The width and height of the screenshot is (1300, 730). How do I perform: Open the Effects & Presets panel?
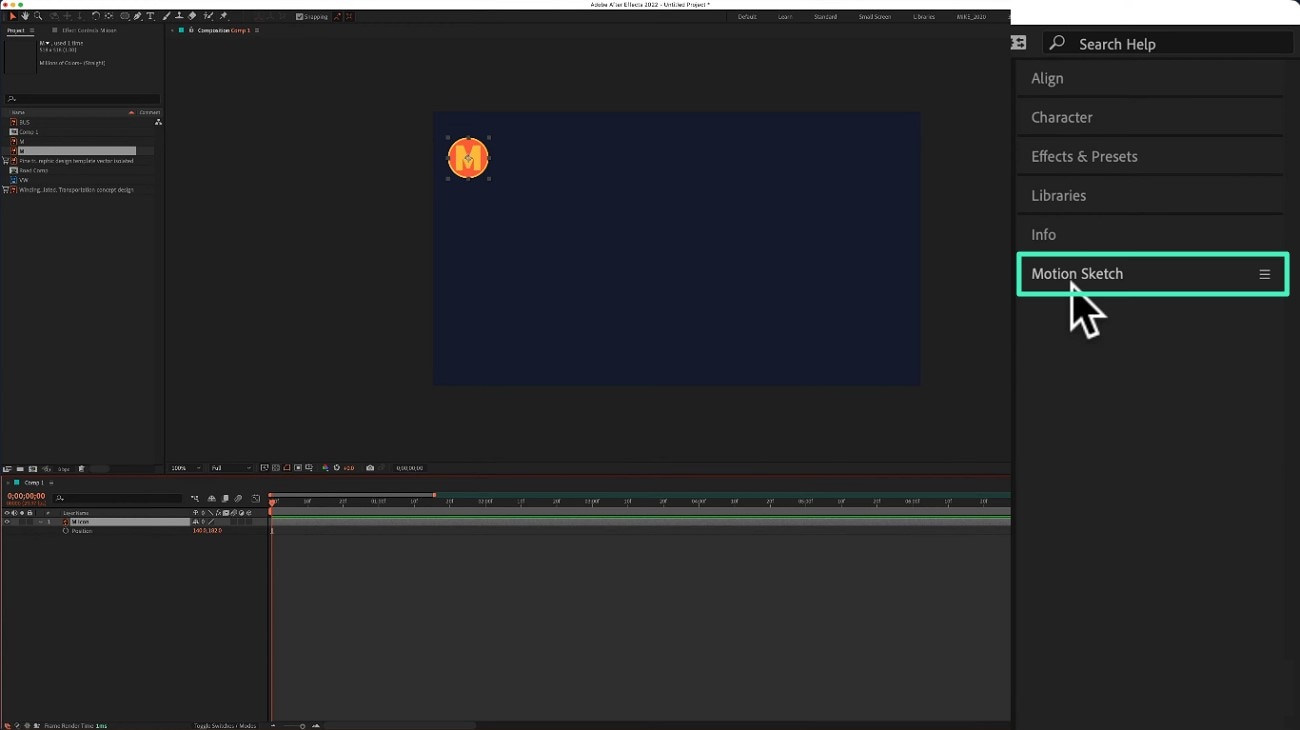tap(1084, 156)
